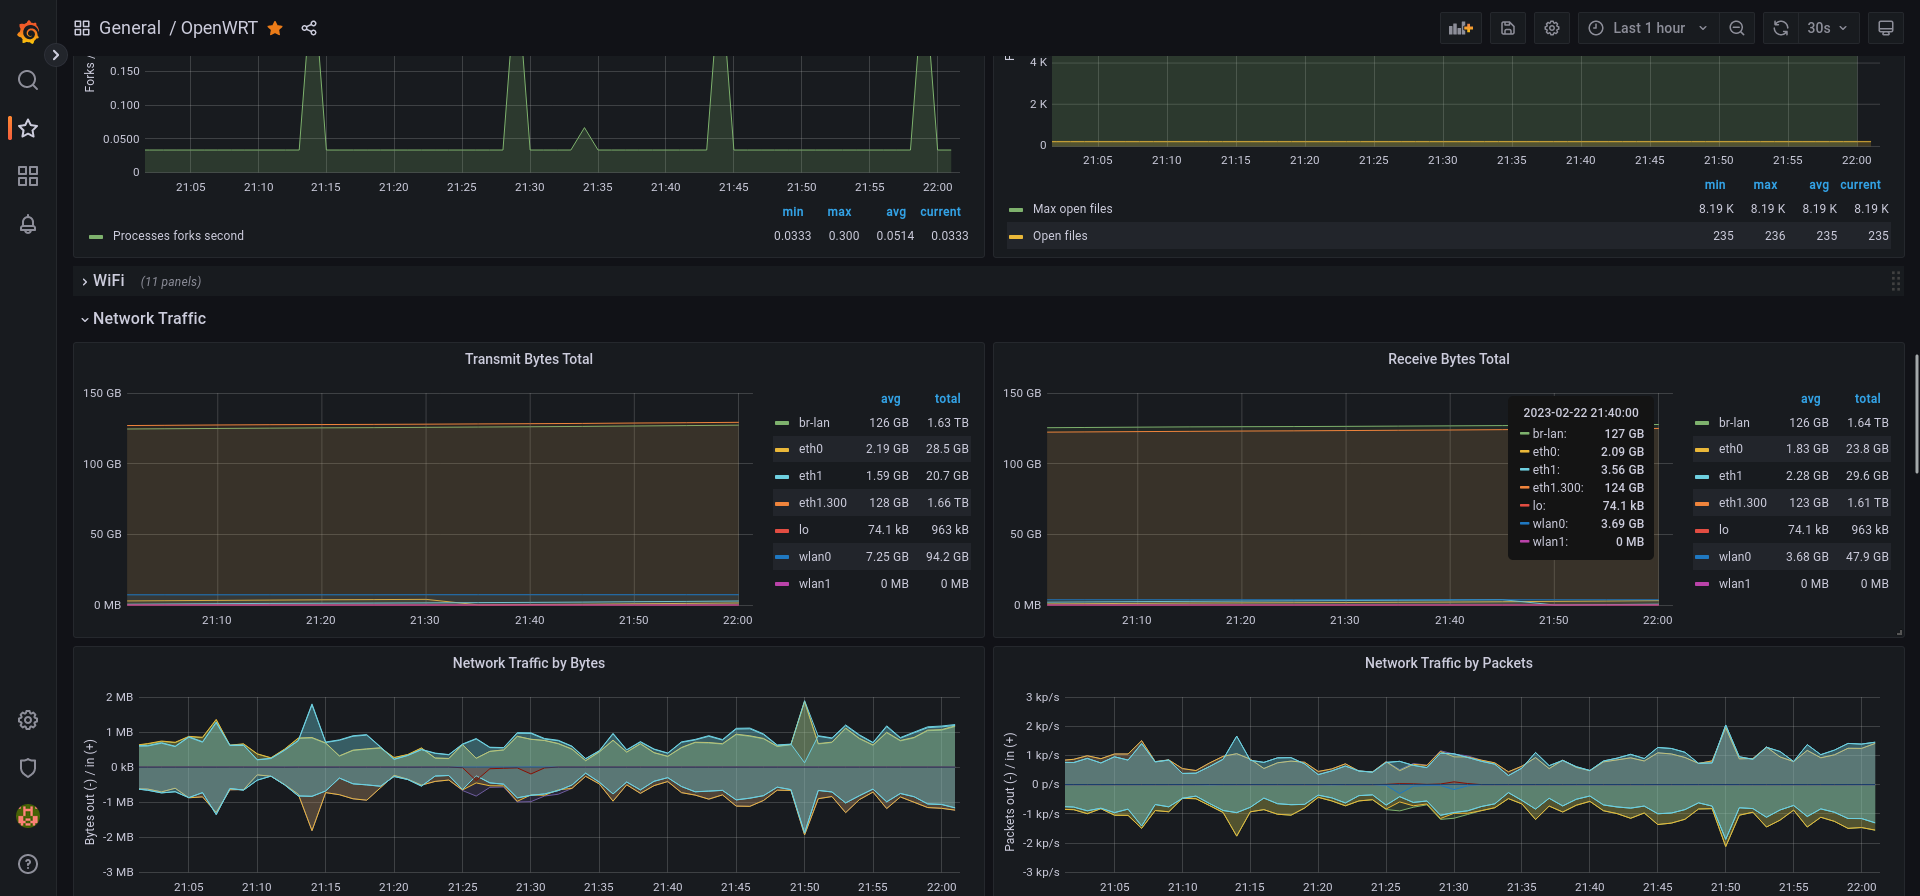Open the Grafana home logo
Screen dimensions: 1920x896
click(x=28, y=32)
